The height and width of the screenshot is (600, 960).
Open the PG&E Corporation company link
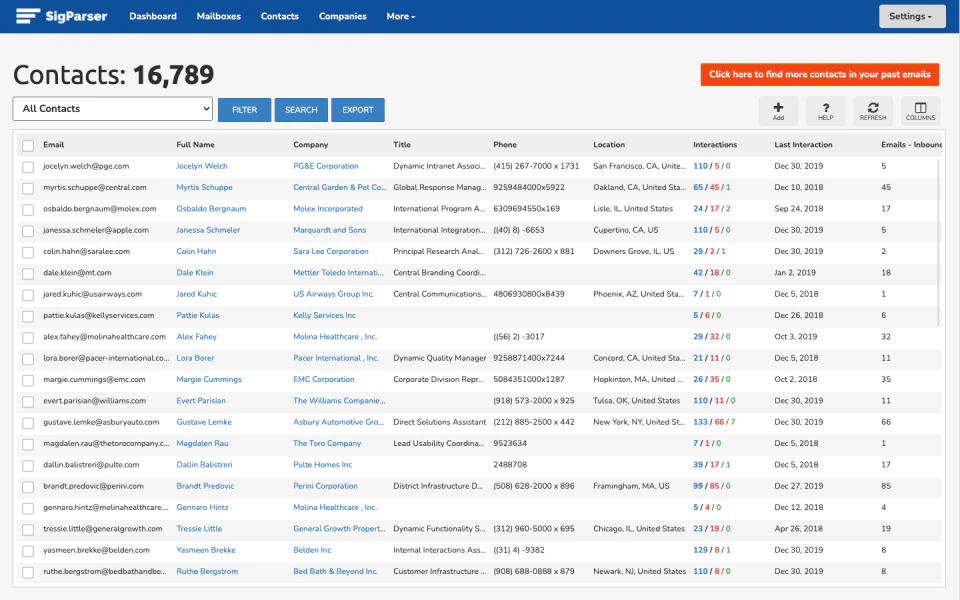tap(329, 166)
